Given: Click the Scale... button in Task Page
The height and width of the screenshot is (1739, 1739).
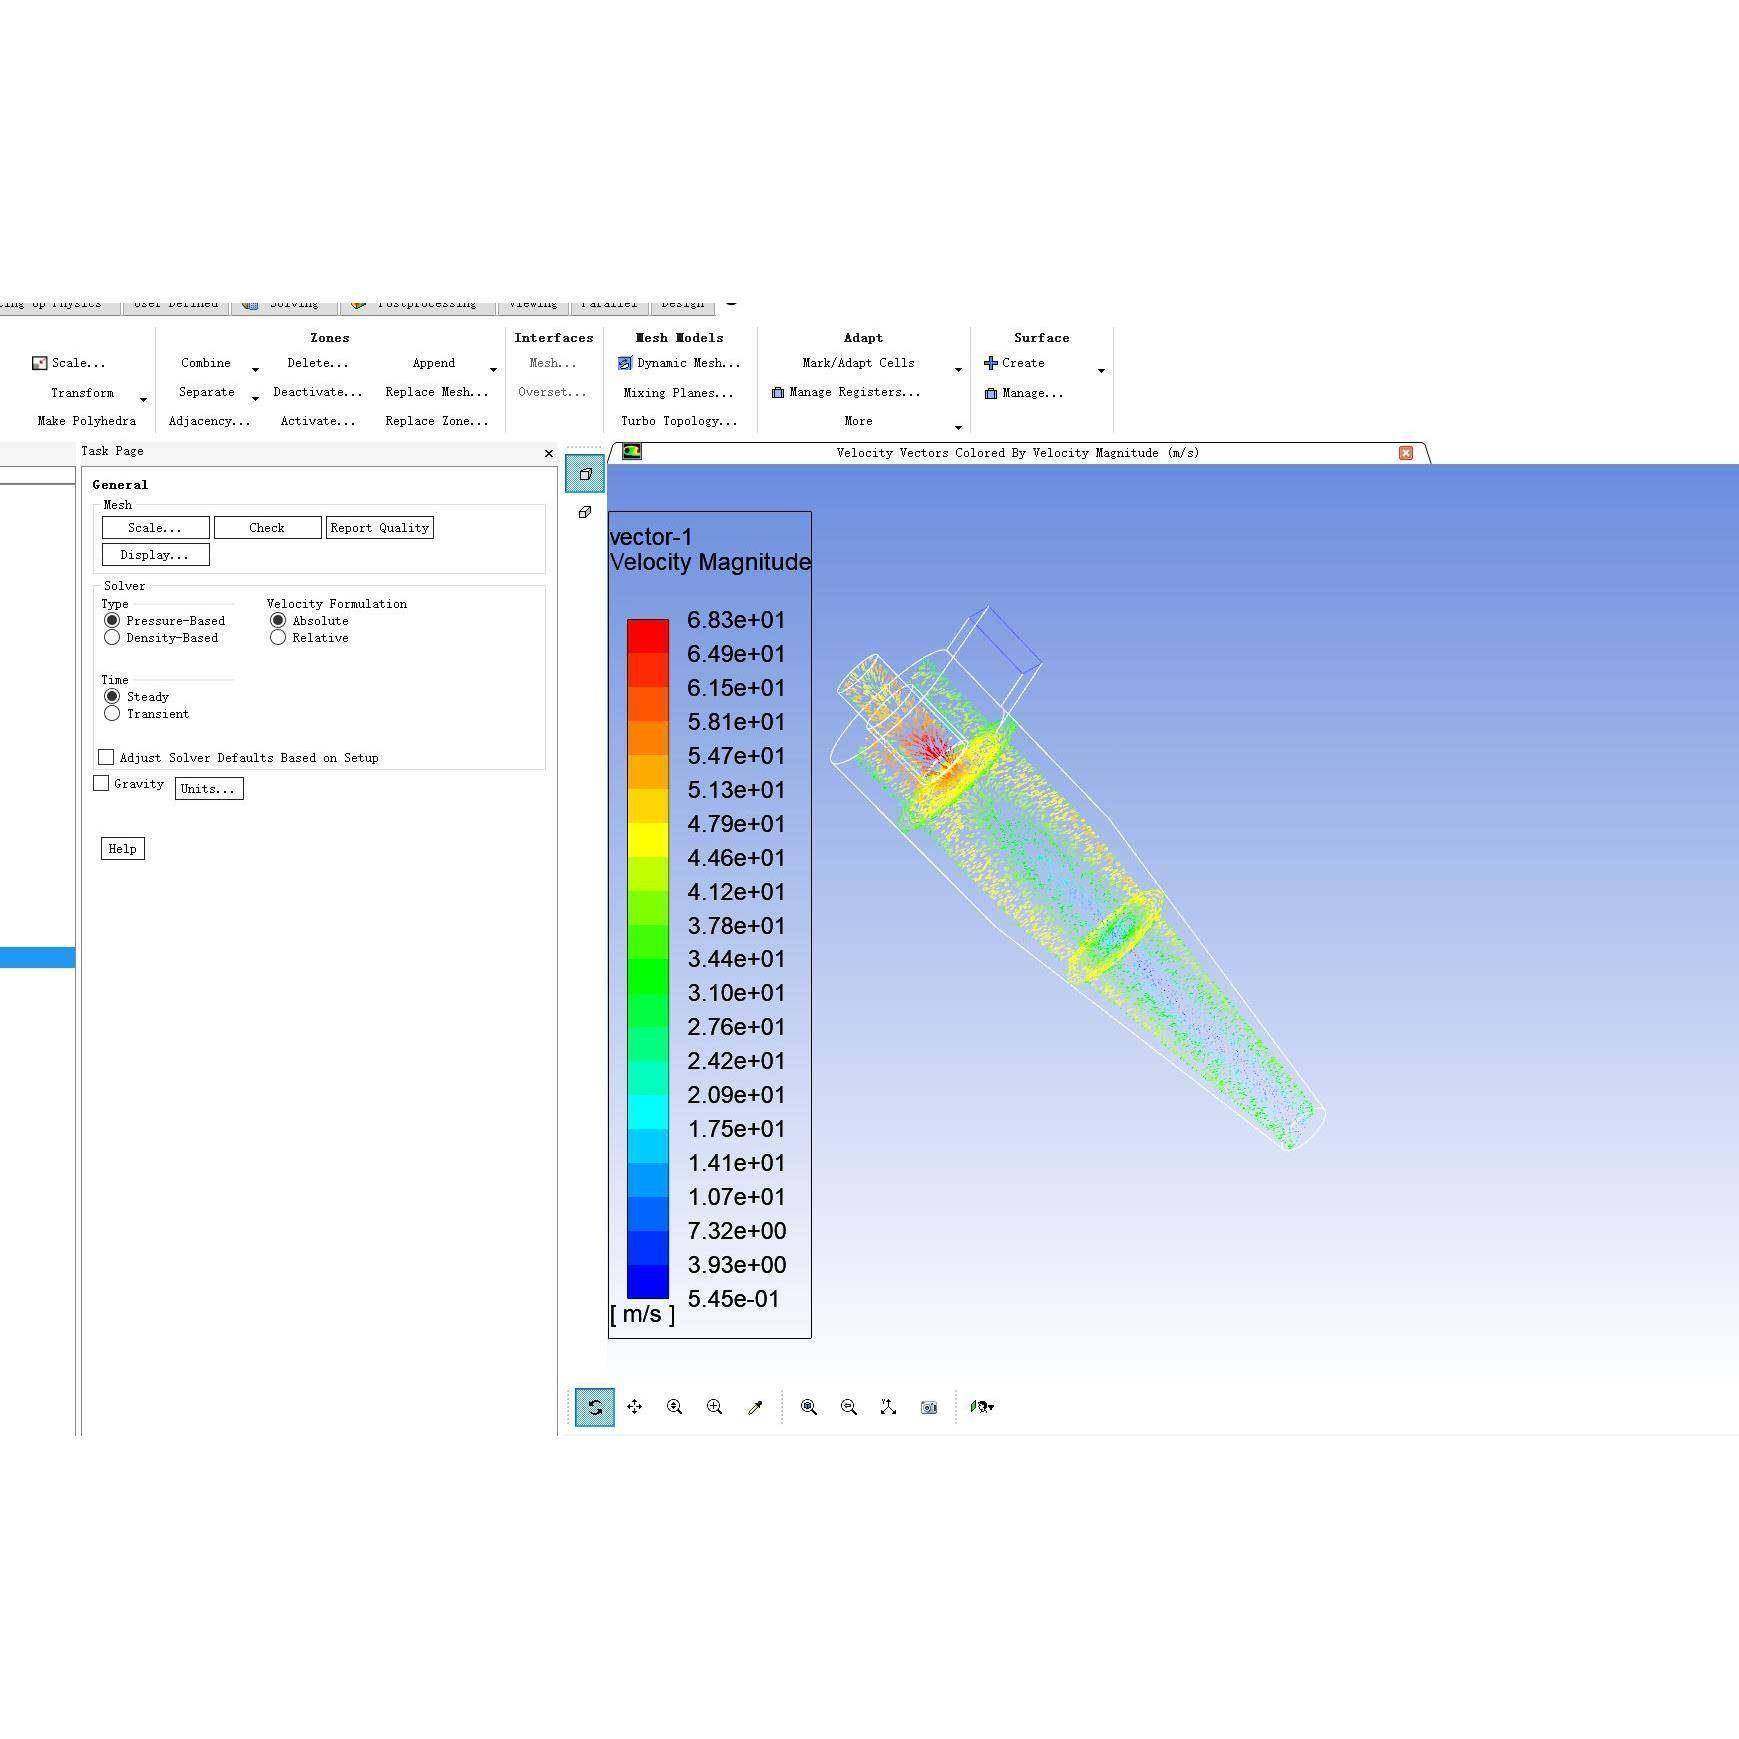Looking at the screenshot, I should click(155, 528).
